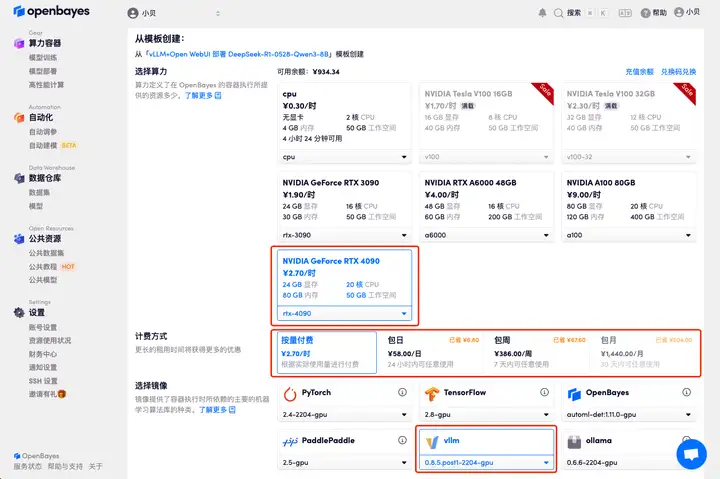
Task: Select the NVIDIA RTX A6000 48GB card
Action: pyautogui.click(x=486, y=208)
